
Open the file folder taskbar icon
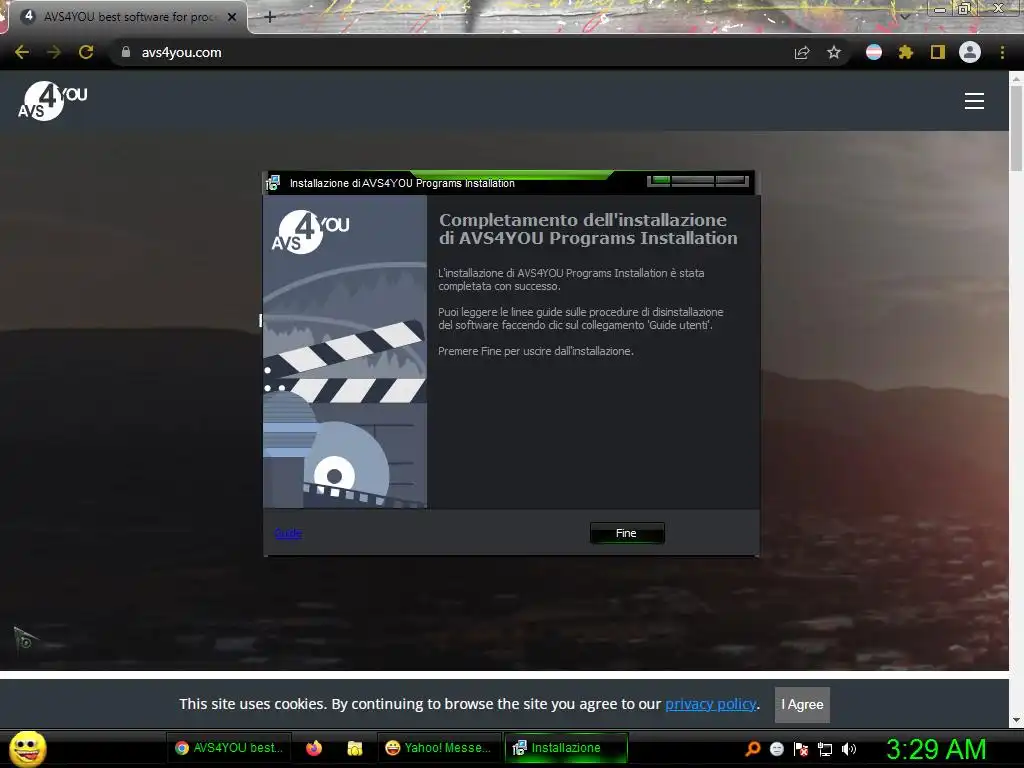click(x=355, y=748)
